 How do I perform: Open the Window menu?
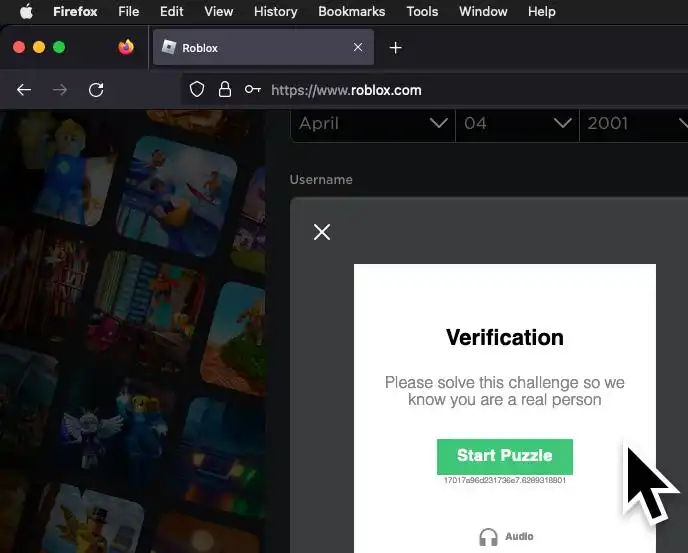point(483,11)
